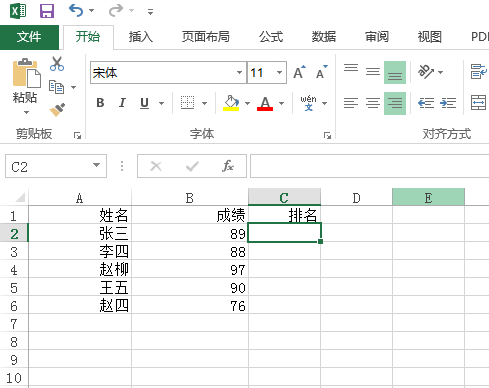This screenshot has width=489, height=388.
Task: Expand phonetic guide options arrow
Action: 324,103
